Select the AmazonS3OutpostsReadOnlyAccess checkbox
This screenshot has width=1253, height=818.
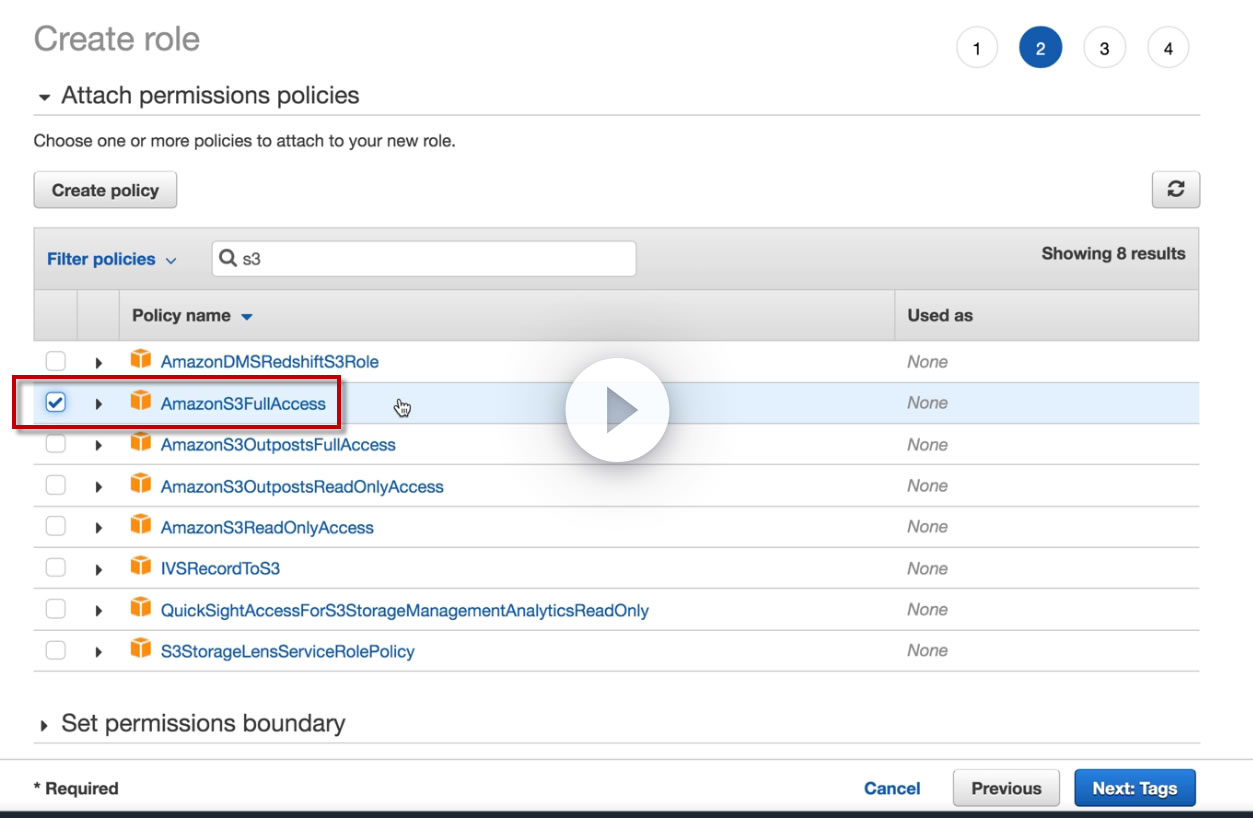pos(56,485)
